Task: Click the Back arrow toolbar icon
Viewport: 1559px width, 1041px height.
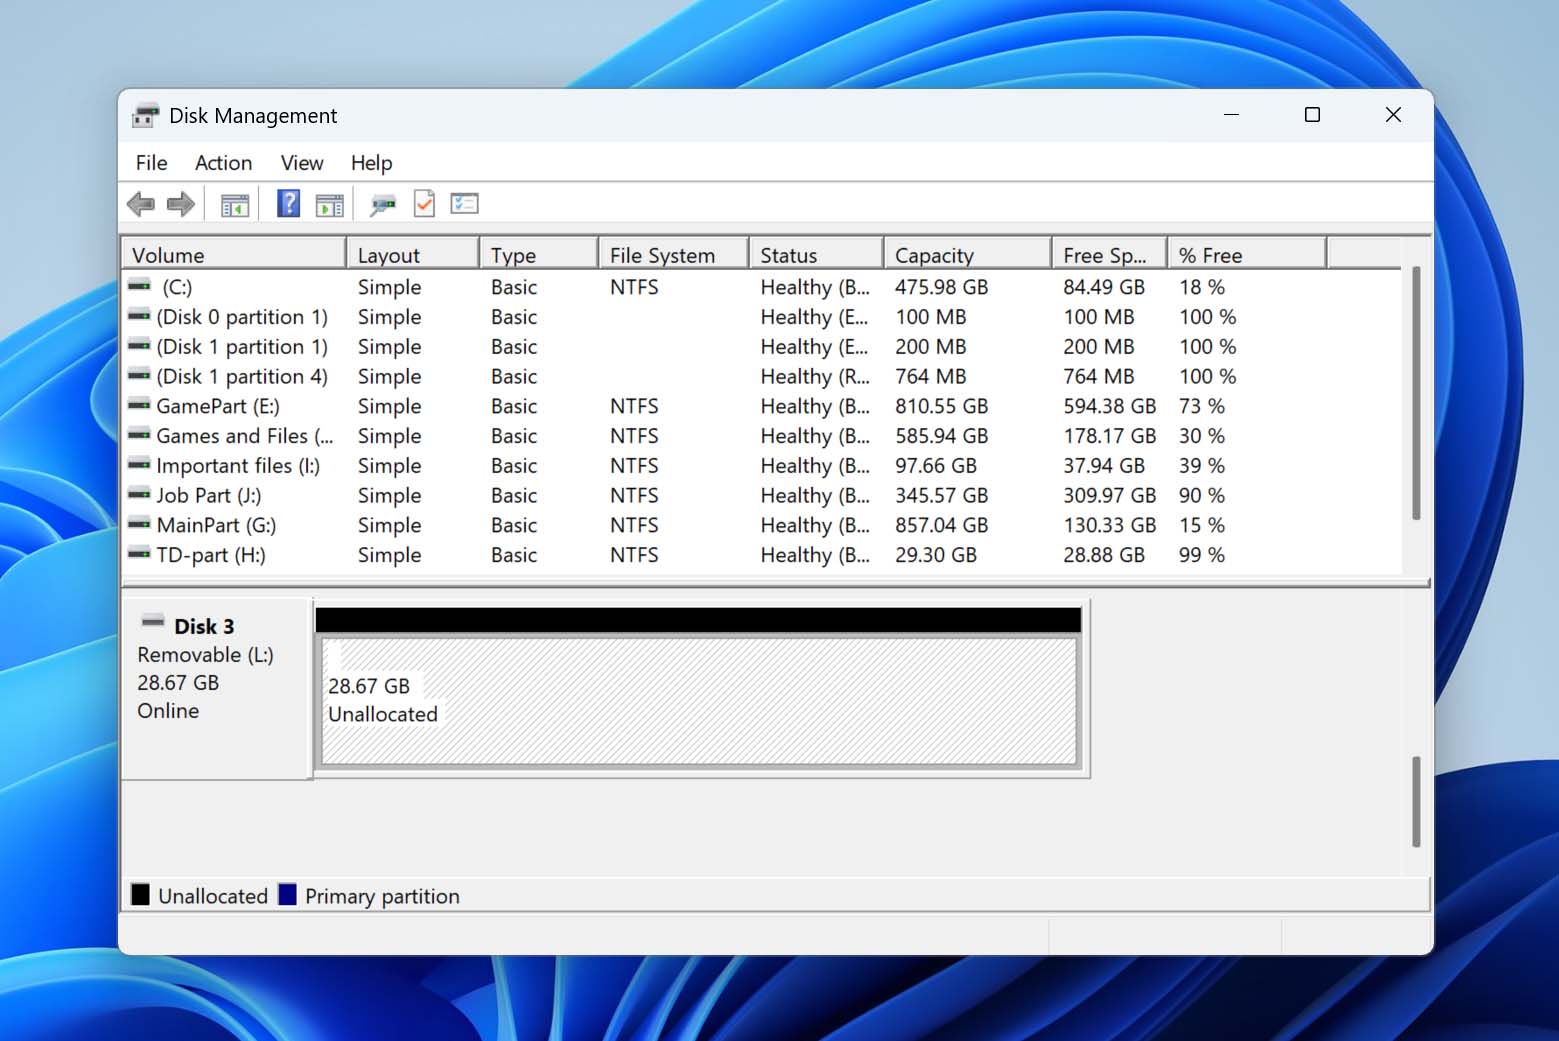Action: click(141, 204)
